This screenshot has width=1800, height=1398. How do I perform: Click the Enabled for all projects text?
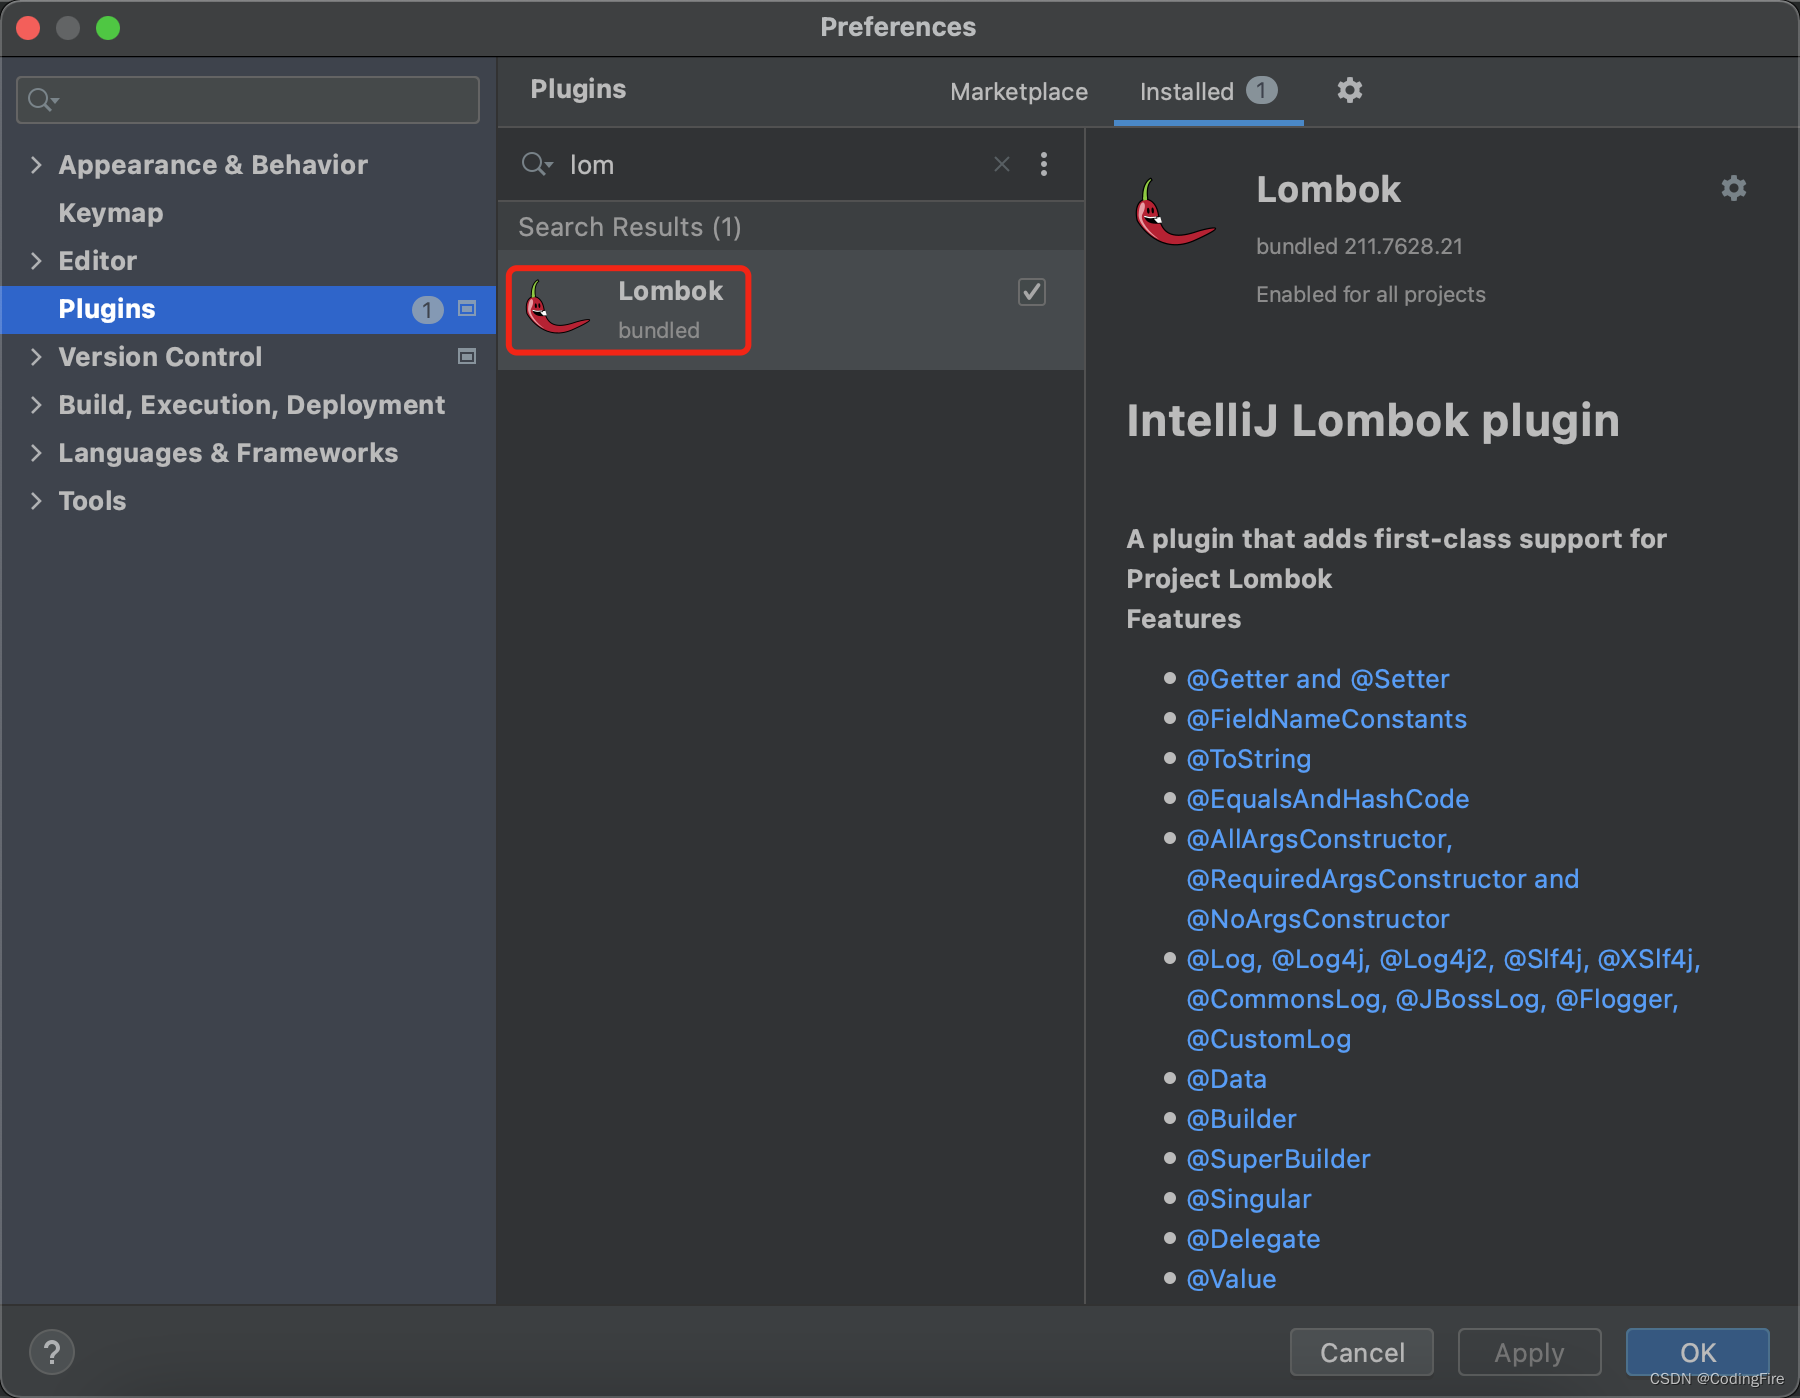point(1370,294)
